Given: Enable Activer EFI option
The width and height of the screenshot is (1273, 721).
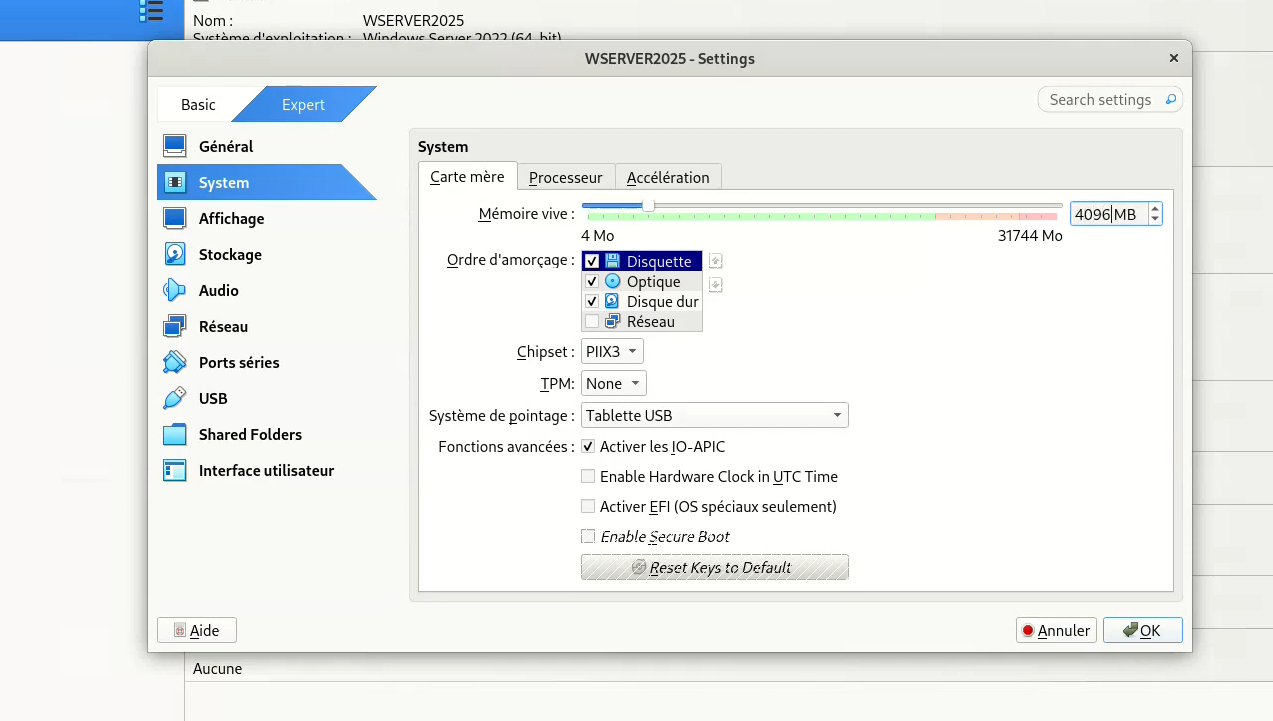Looking at the screenshot, I should [x=588, y=506].
